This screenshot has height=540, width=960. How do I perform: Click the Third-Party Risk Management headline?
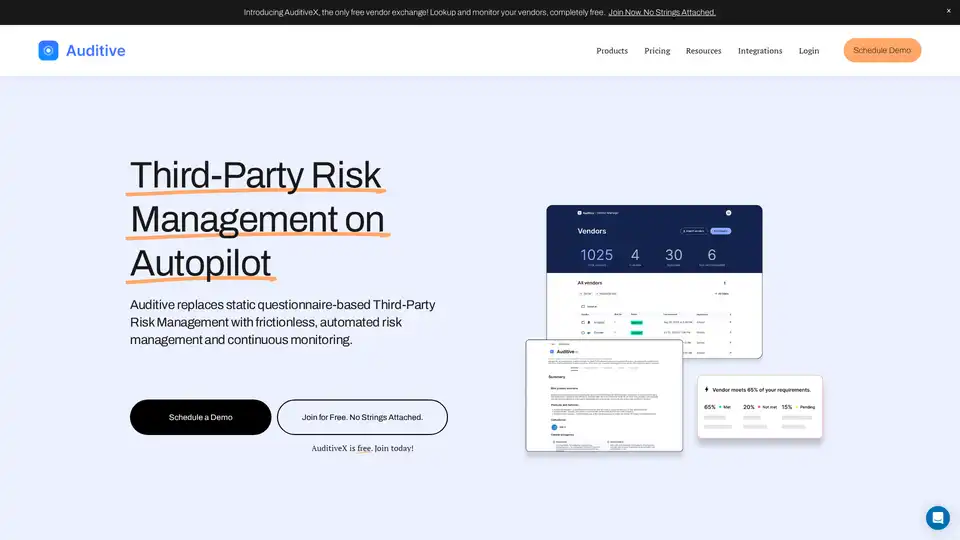257,218
